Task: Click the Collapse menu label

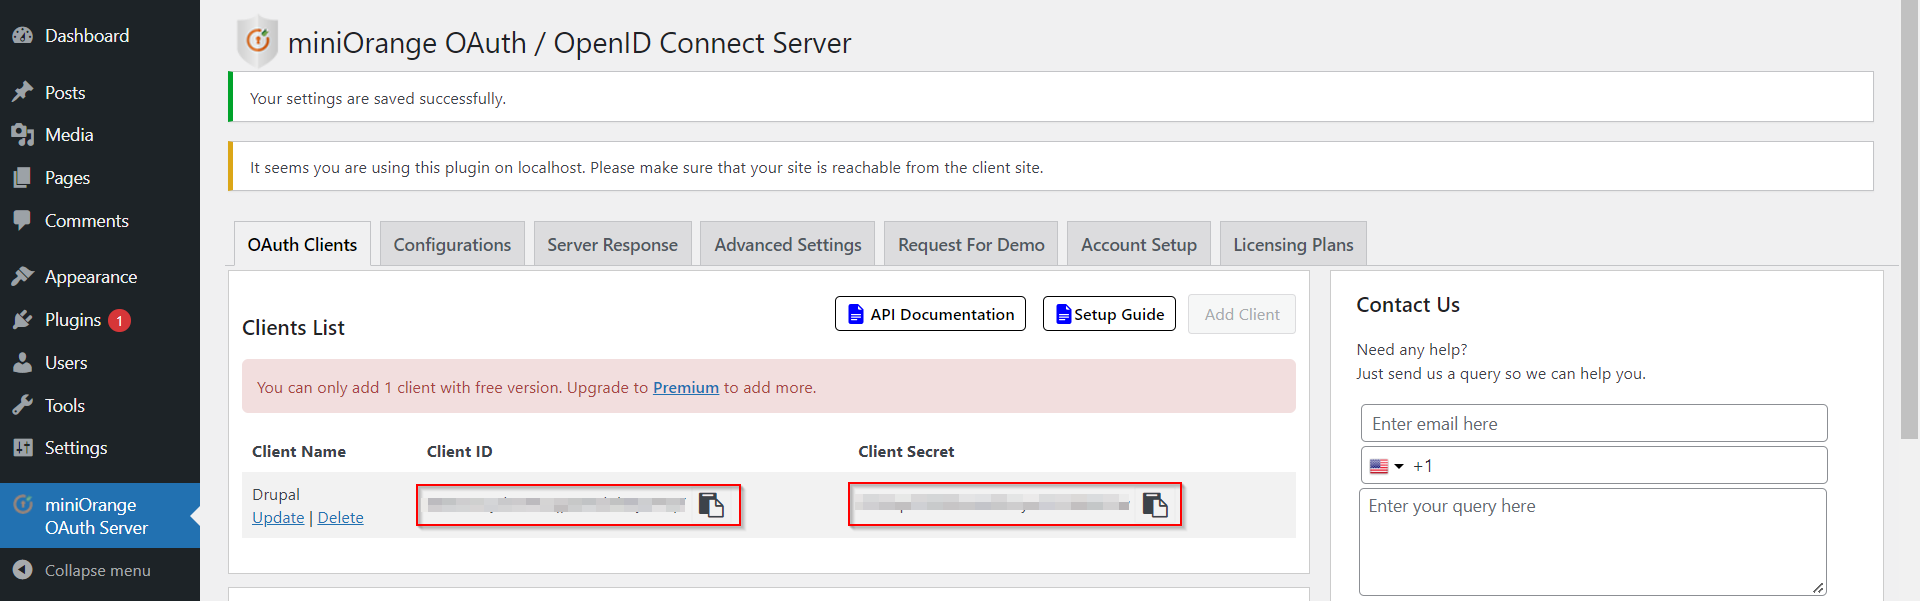Action: click(x=98, y=570)
